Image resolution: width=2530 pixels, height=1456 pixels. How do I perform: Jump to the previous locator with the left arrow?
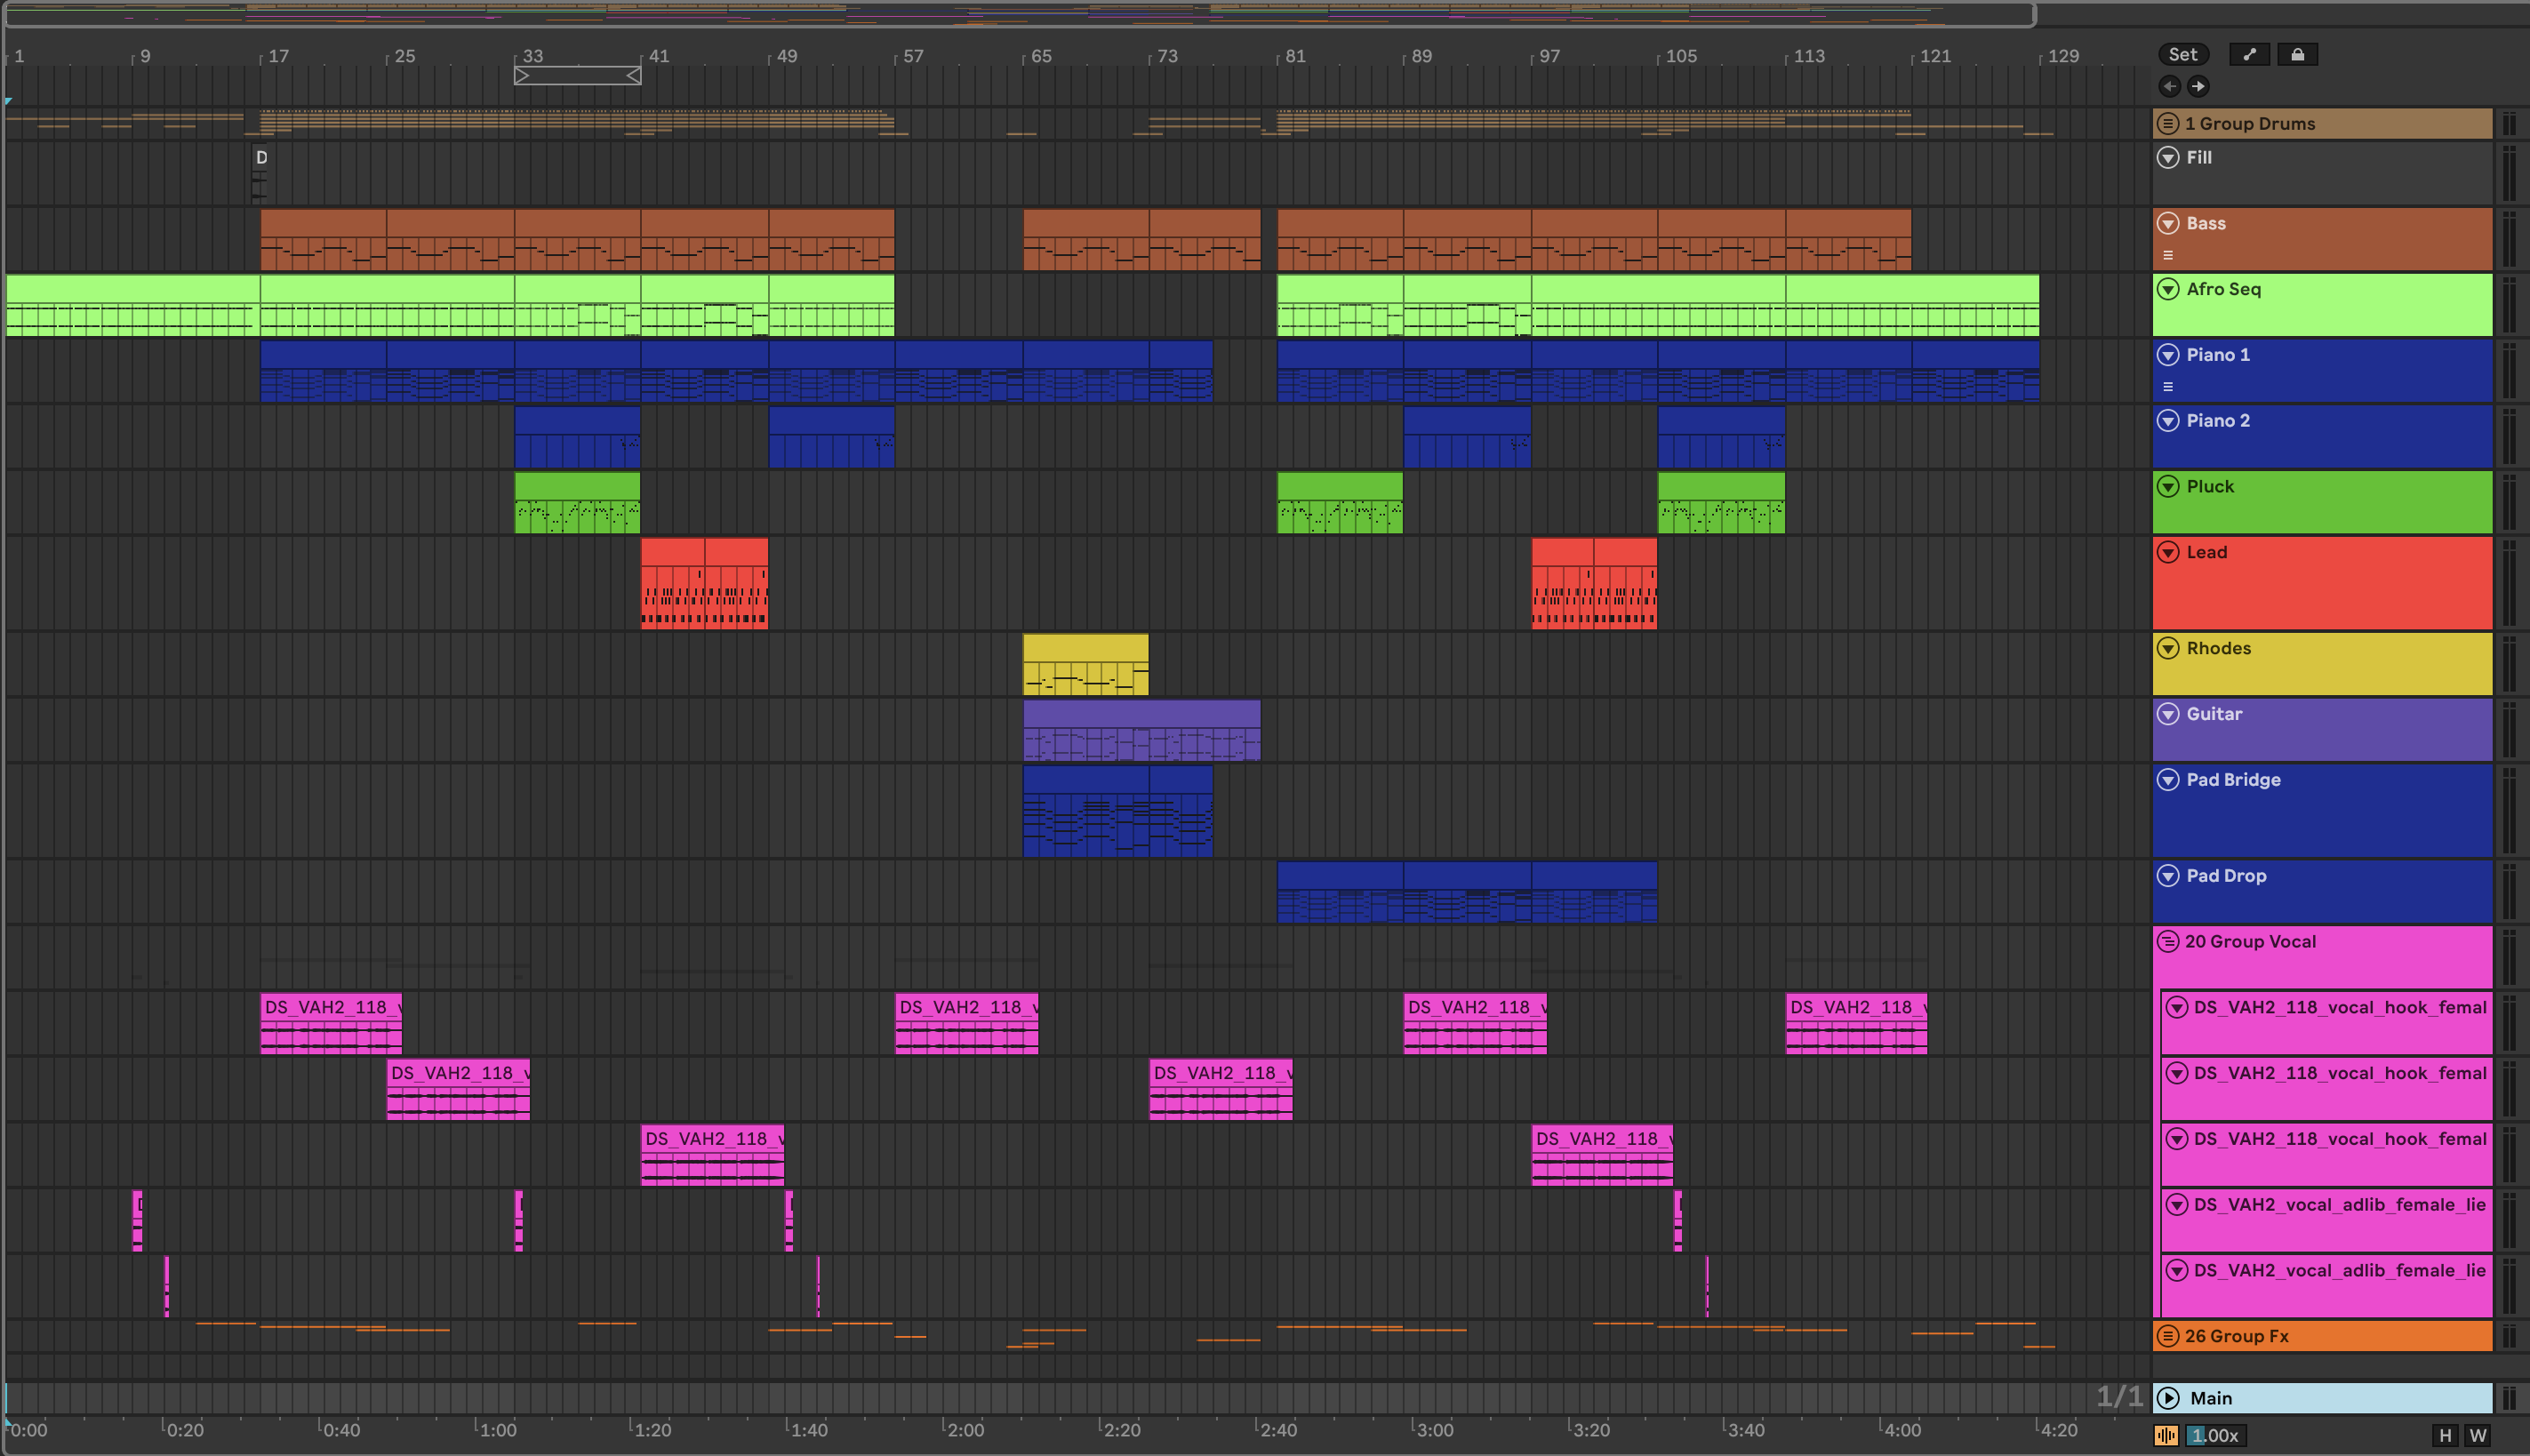[2169, 86]
